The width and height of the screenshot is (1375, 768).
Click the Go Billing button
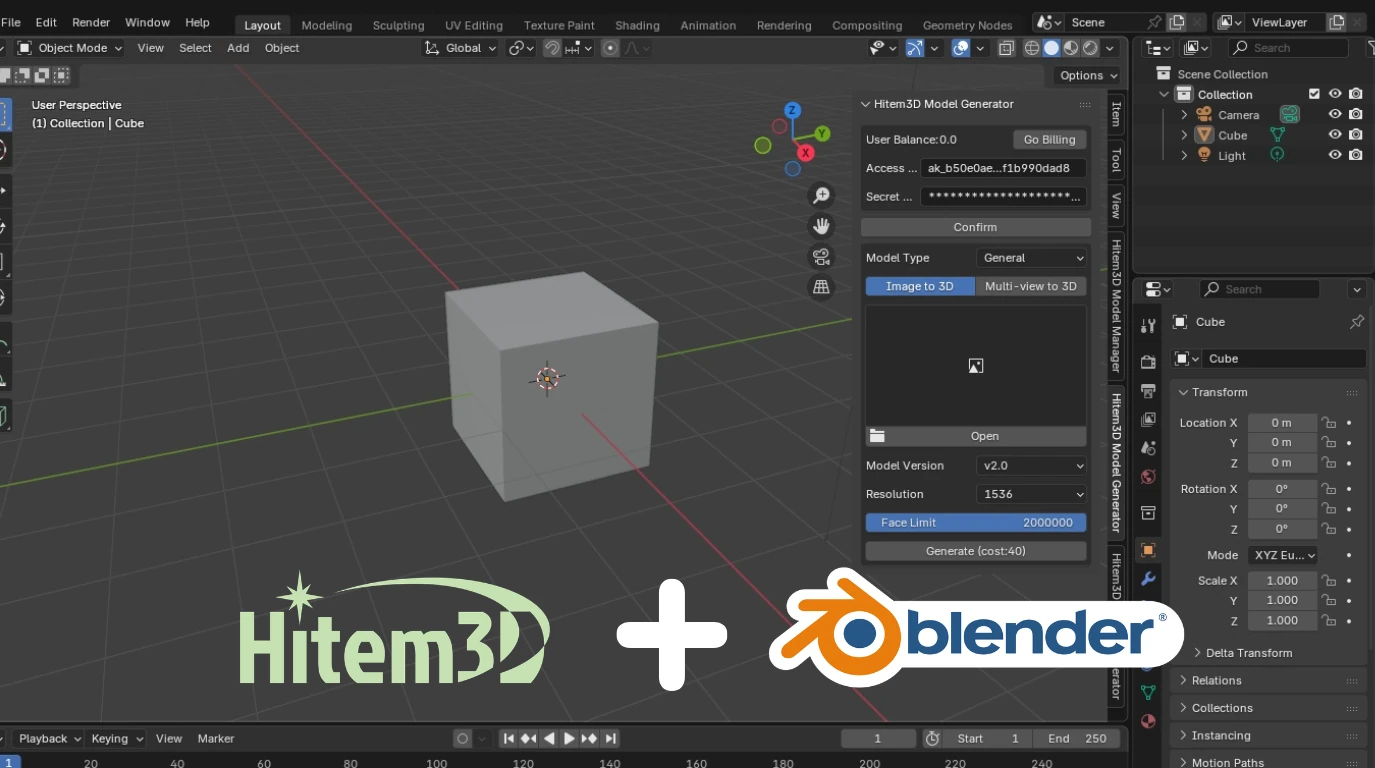pyautogui.click(x=1049, y=140)
